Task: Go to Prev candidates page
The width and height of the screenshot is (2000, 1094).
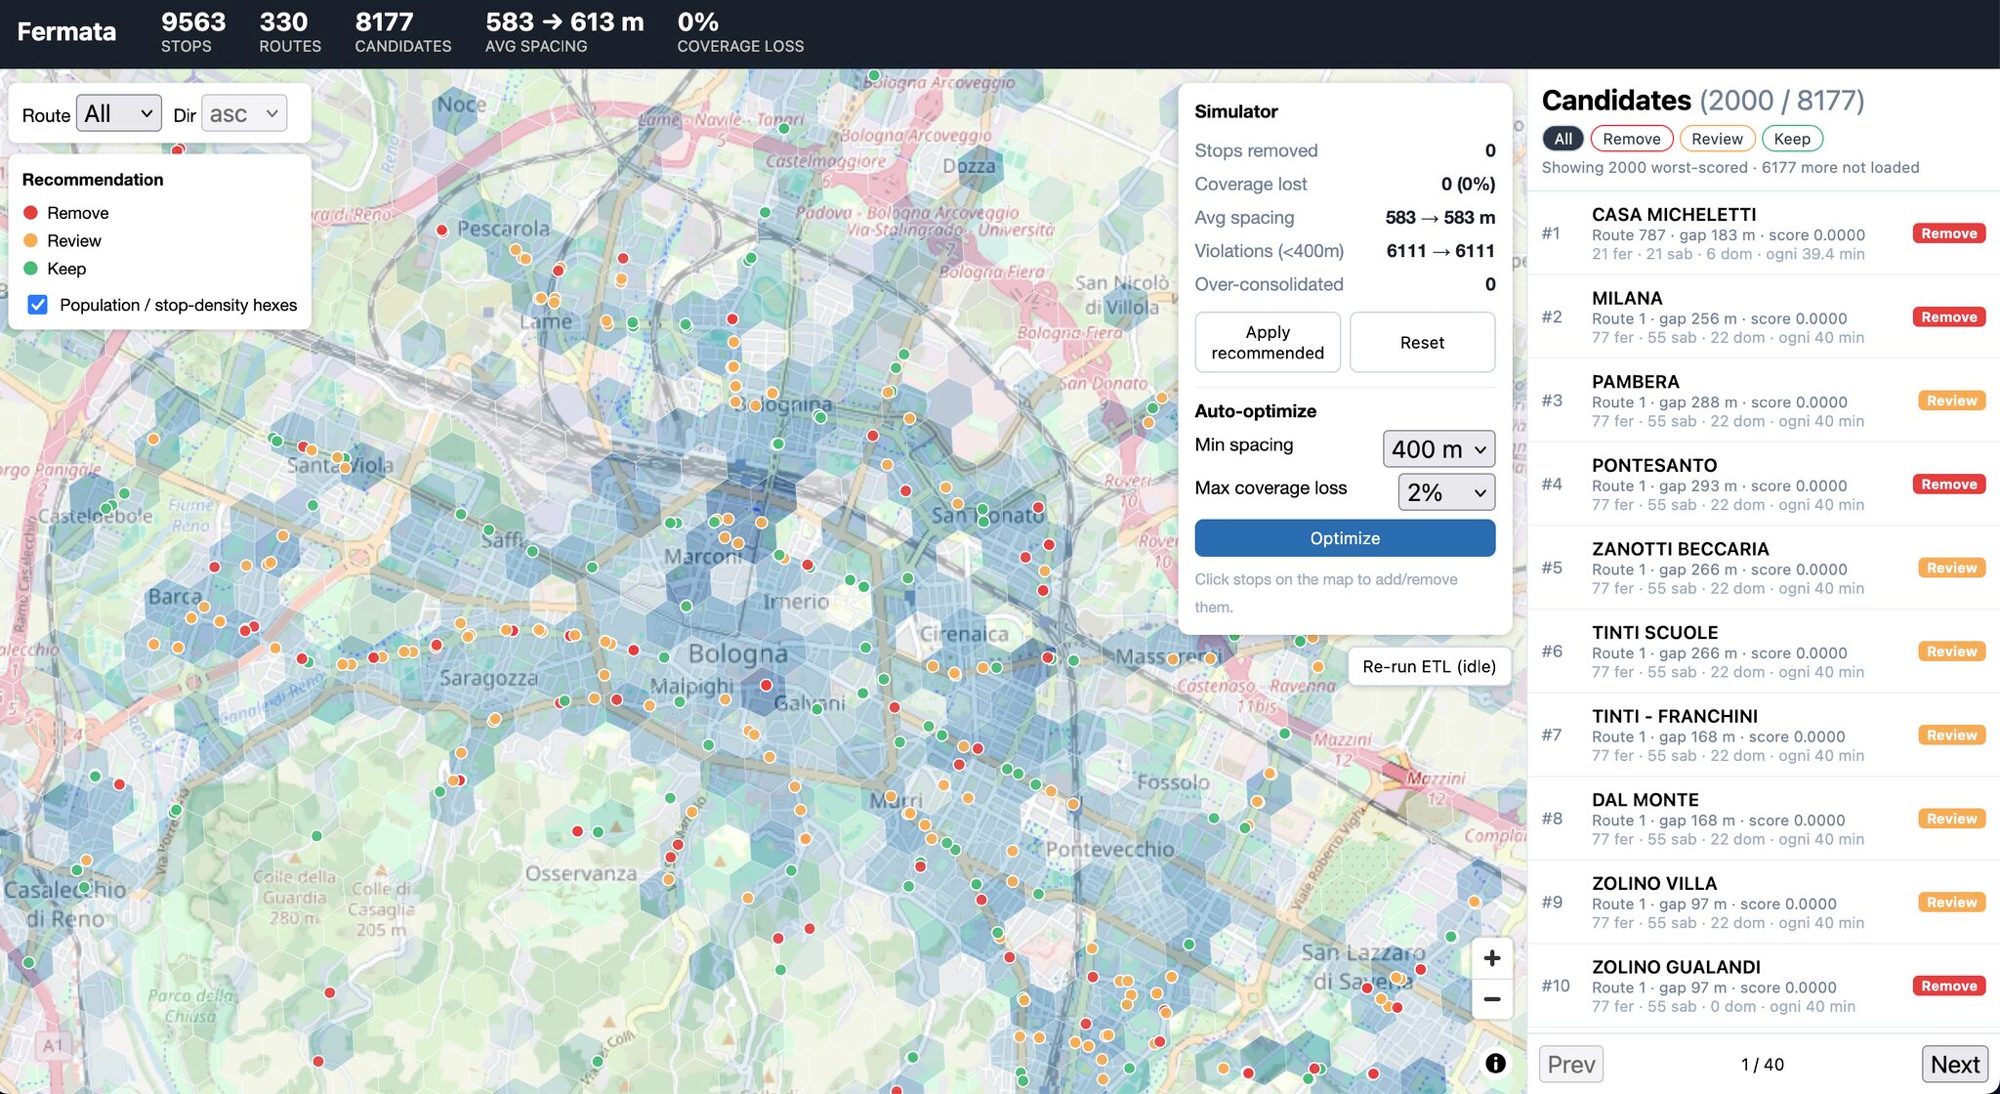Action: (1571, 1064)
